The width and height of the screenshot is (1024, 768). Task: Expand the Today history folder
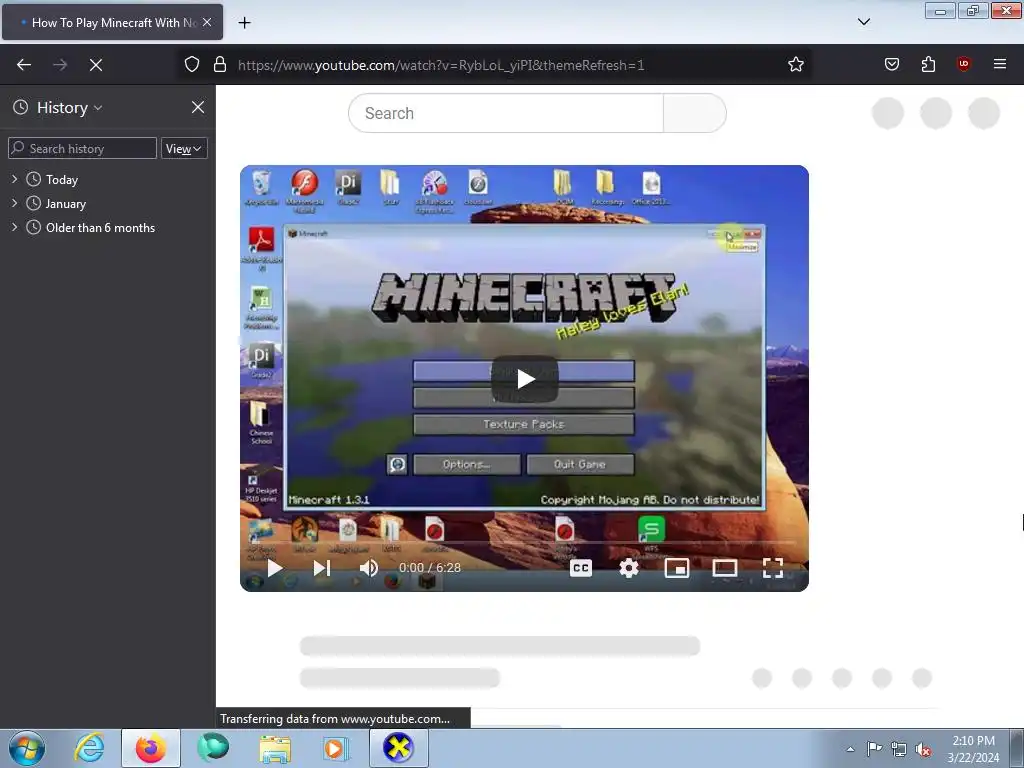tap(14, 179)
